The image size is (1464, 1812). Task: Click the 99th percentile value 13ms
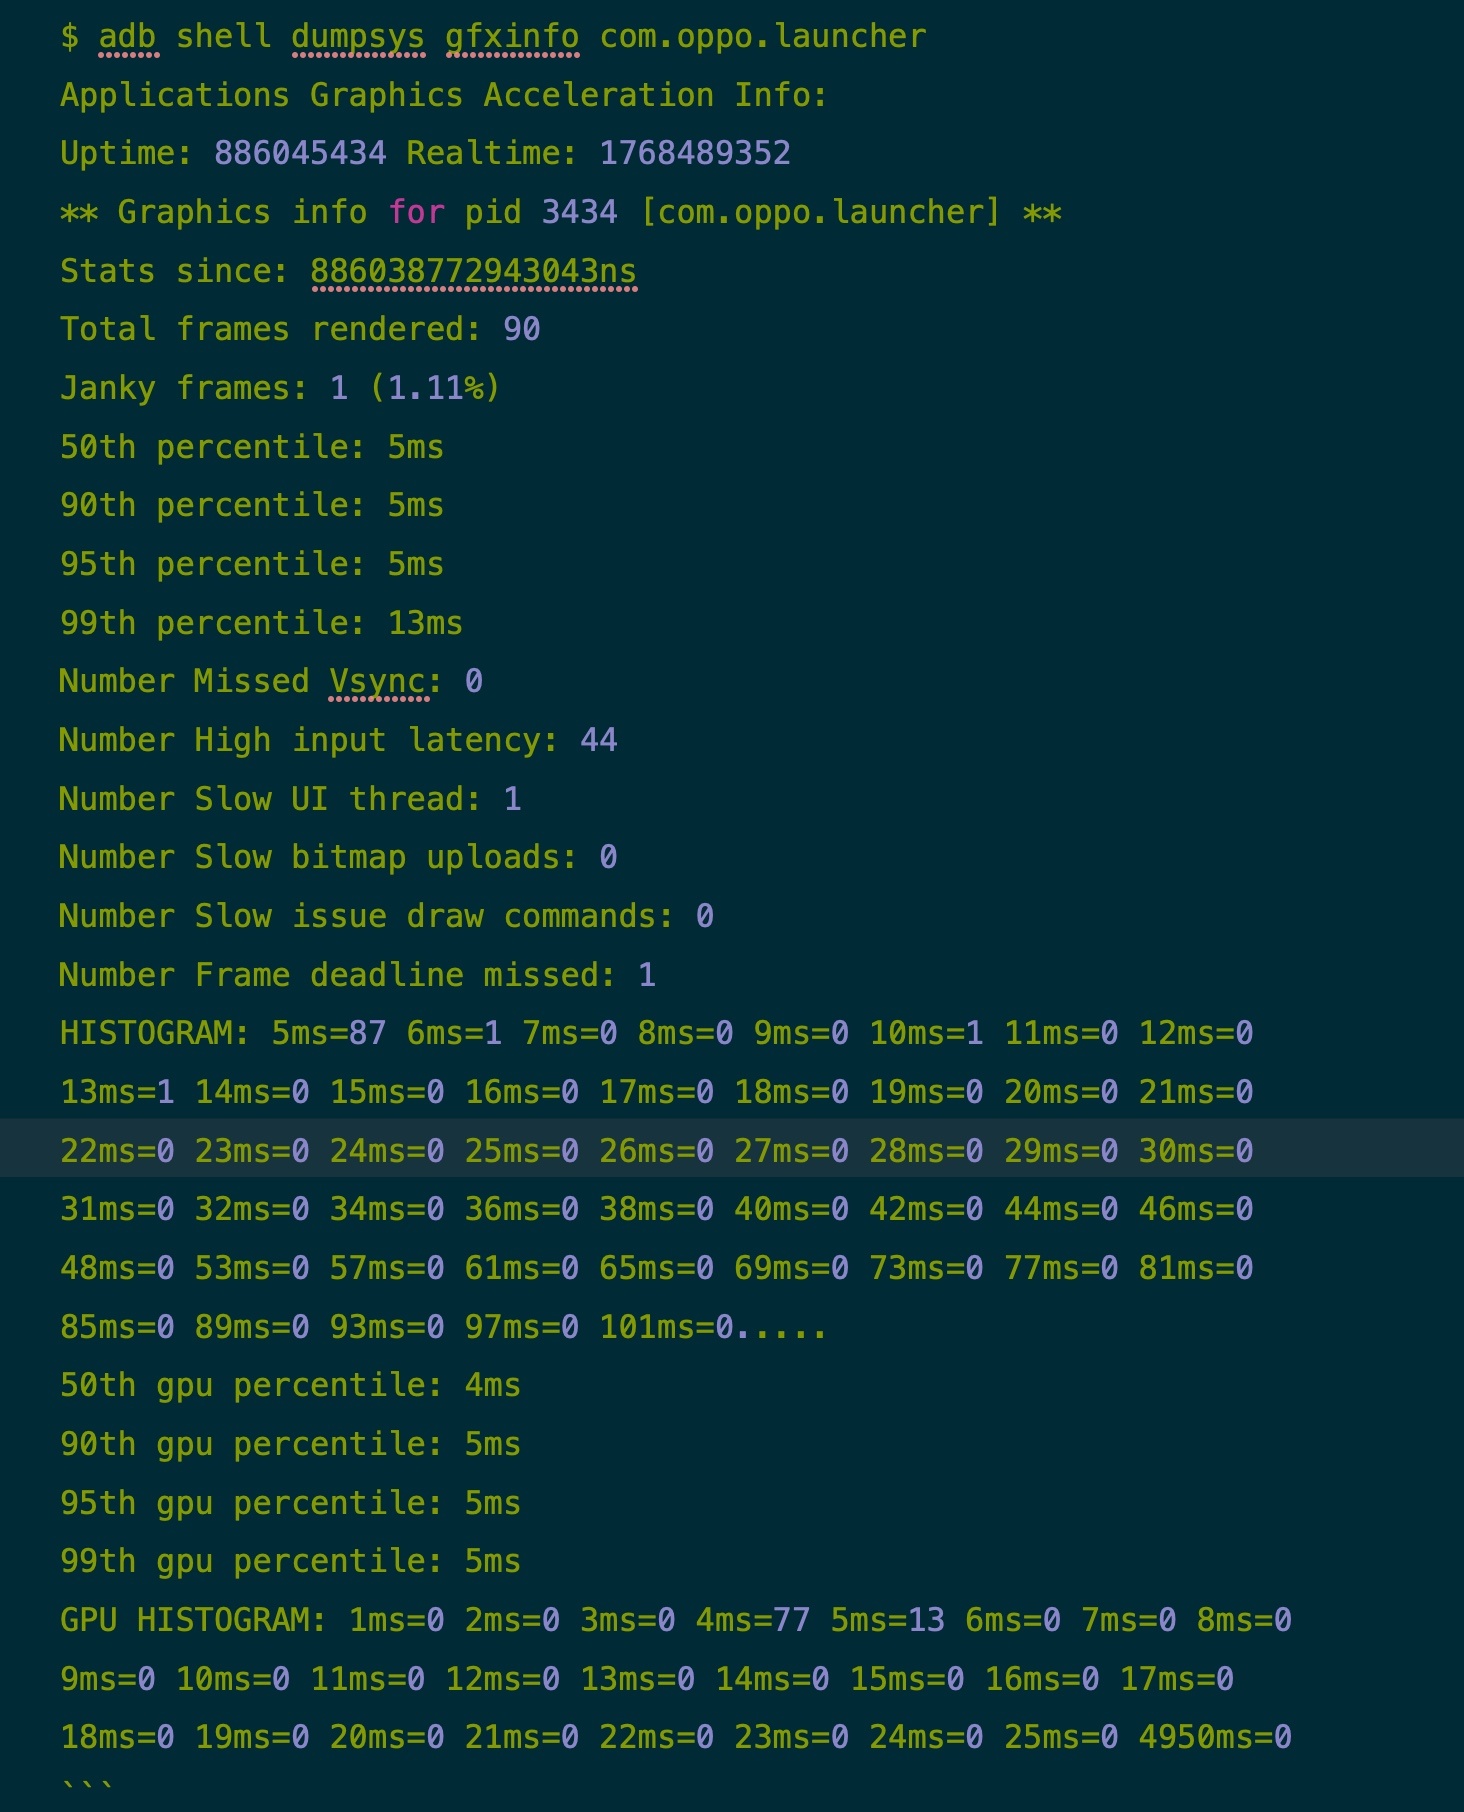coord(425,623)
